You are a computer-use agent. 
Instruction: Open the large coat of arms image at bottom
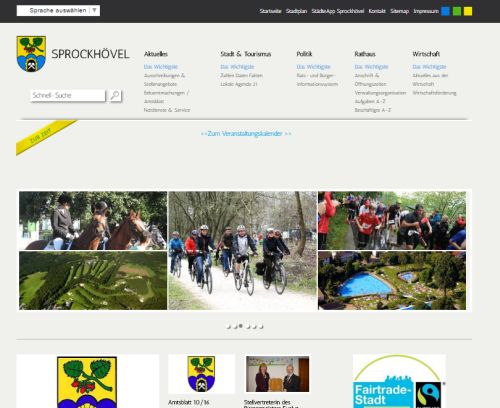point(87,382)
